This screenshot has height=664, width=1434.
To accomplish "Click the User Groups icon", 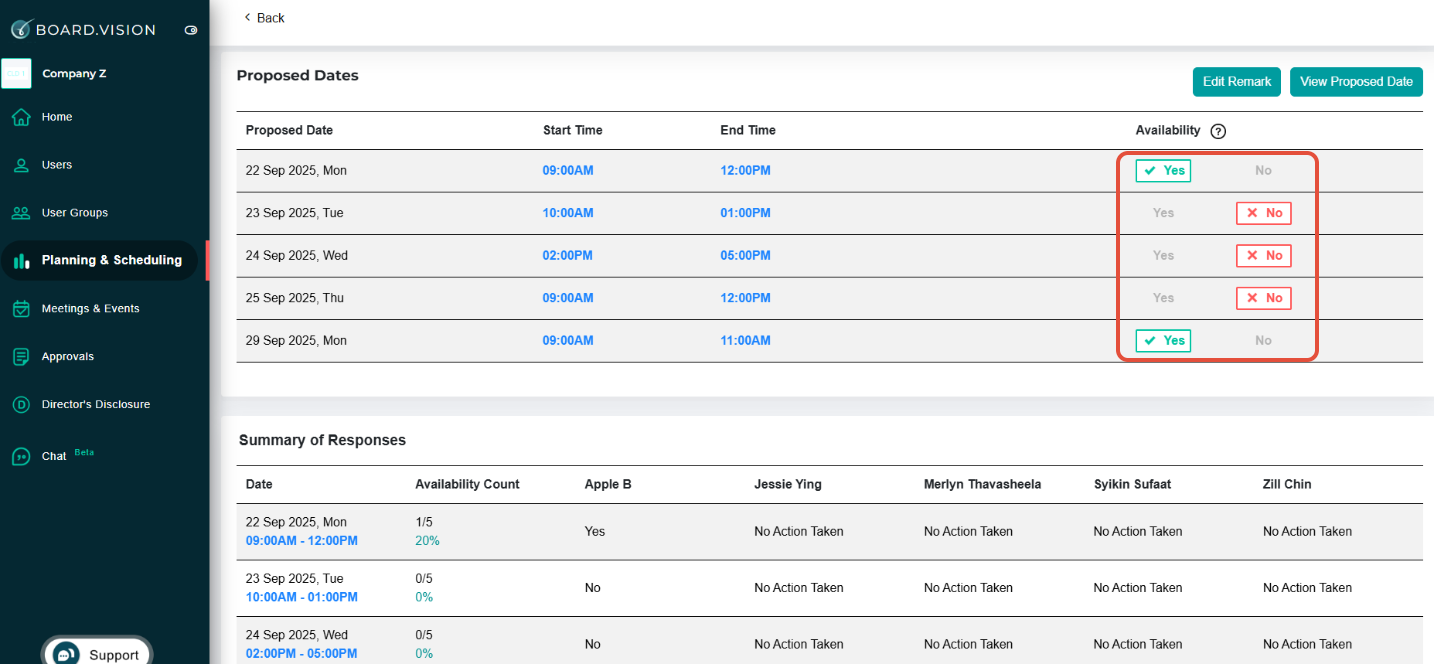I will coord(21,213).
